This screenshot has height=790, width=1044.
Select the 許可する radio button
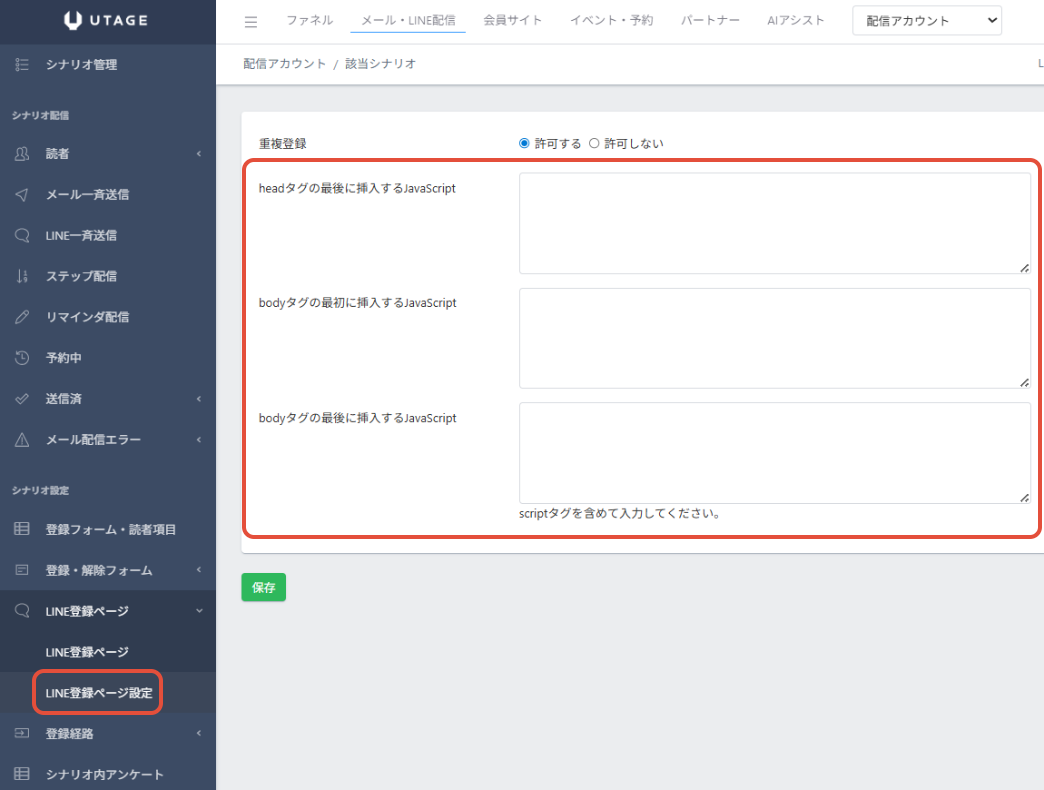(524, 143)
